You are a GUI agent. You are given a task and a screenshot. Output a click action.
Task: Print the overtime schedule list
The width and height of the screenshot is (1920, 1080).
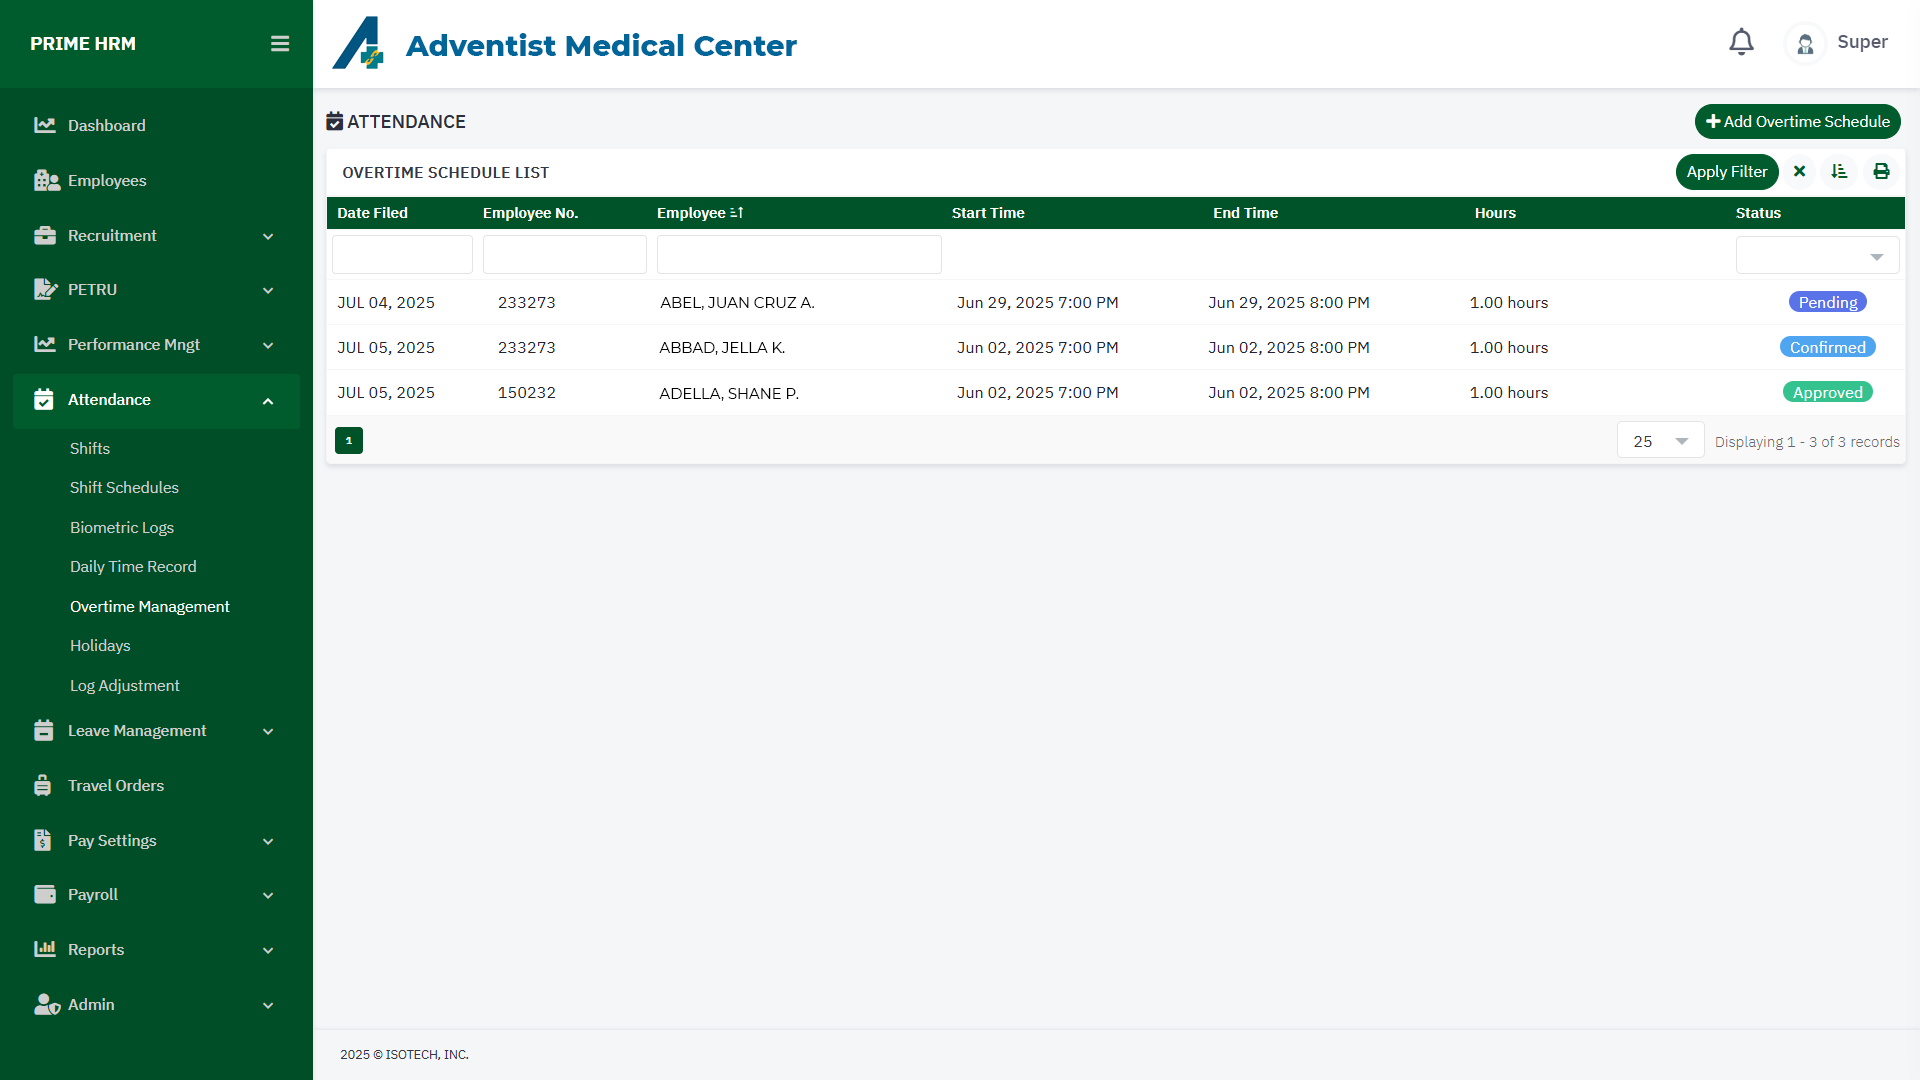click(1881, 172)
